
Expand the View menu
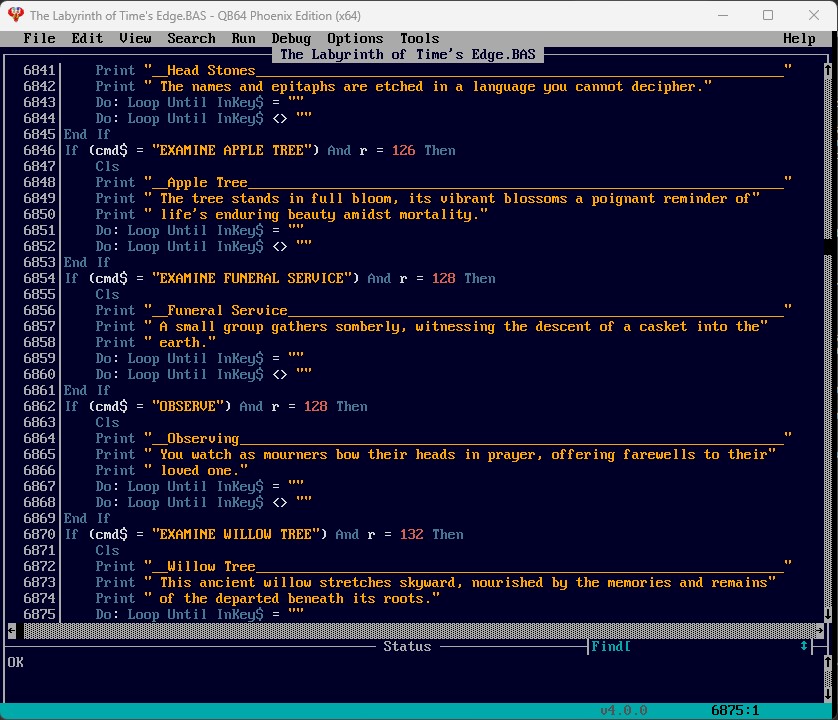pyautogui.click(x=135, y=38)
